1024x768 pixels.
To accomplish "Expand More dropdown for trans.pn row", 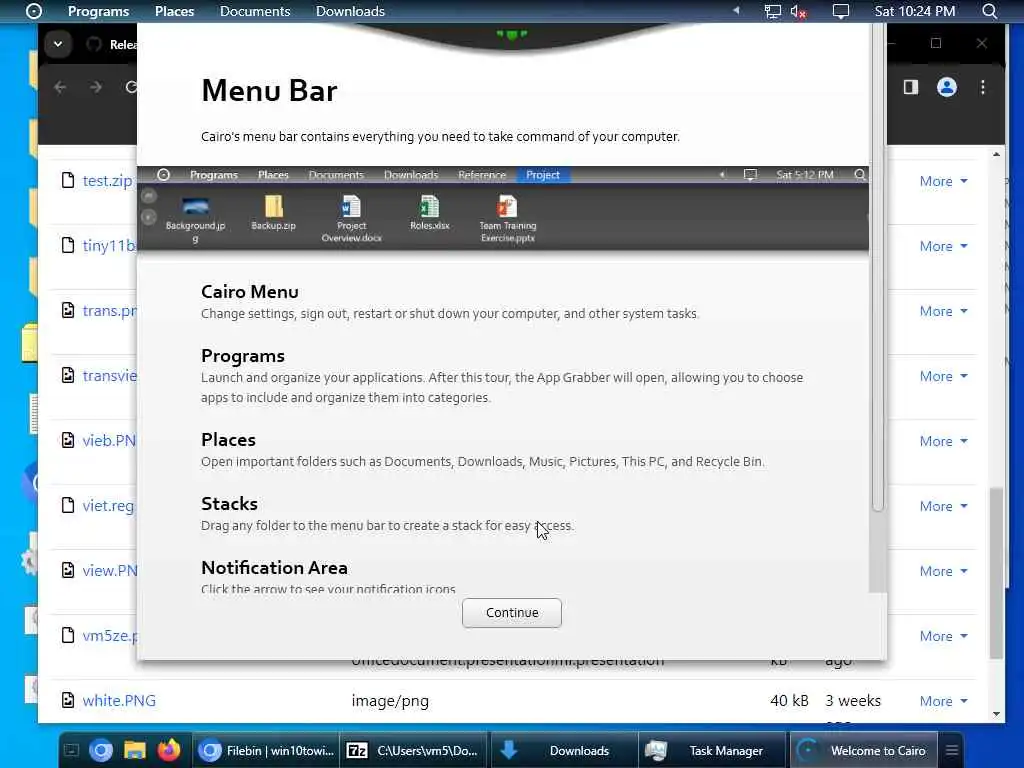I will coord(943,311).
